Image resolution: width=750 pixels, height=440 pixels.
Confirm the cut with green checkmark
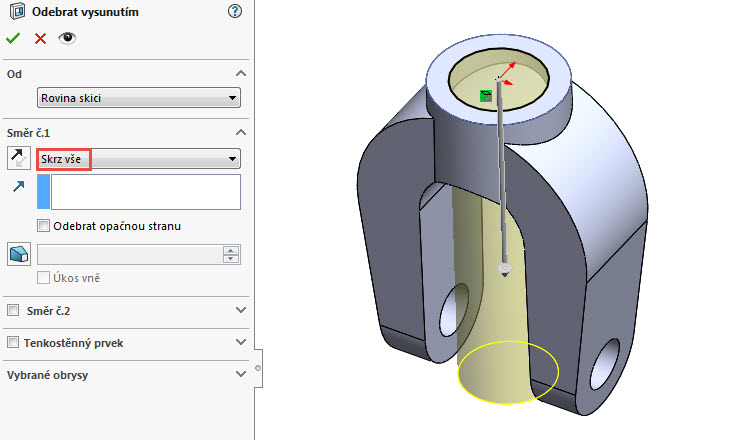click(13, 38)
